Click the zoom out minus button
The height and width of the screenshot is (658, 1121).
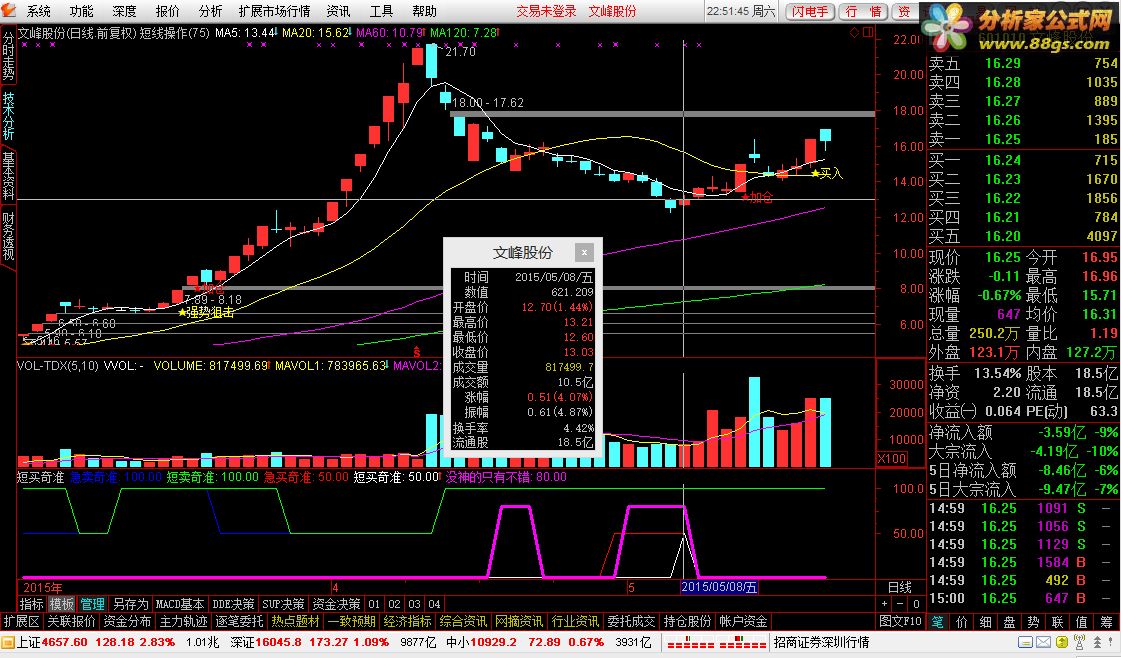tap(900, 604)
